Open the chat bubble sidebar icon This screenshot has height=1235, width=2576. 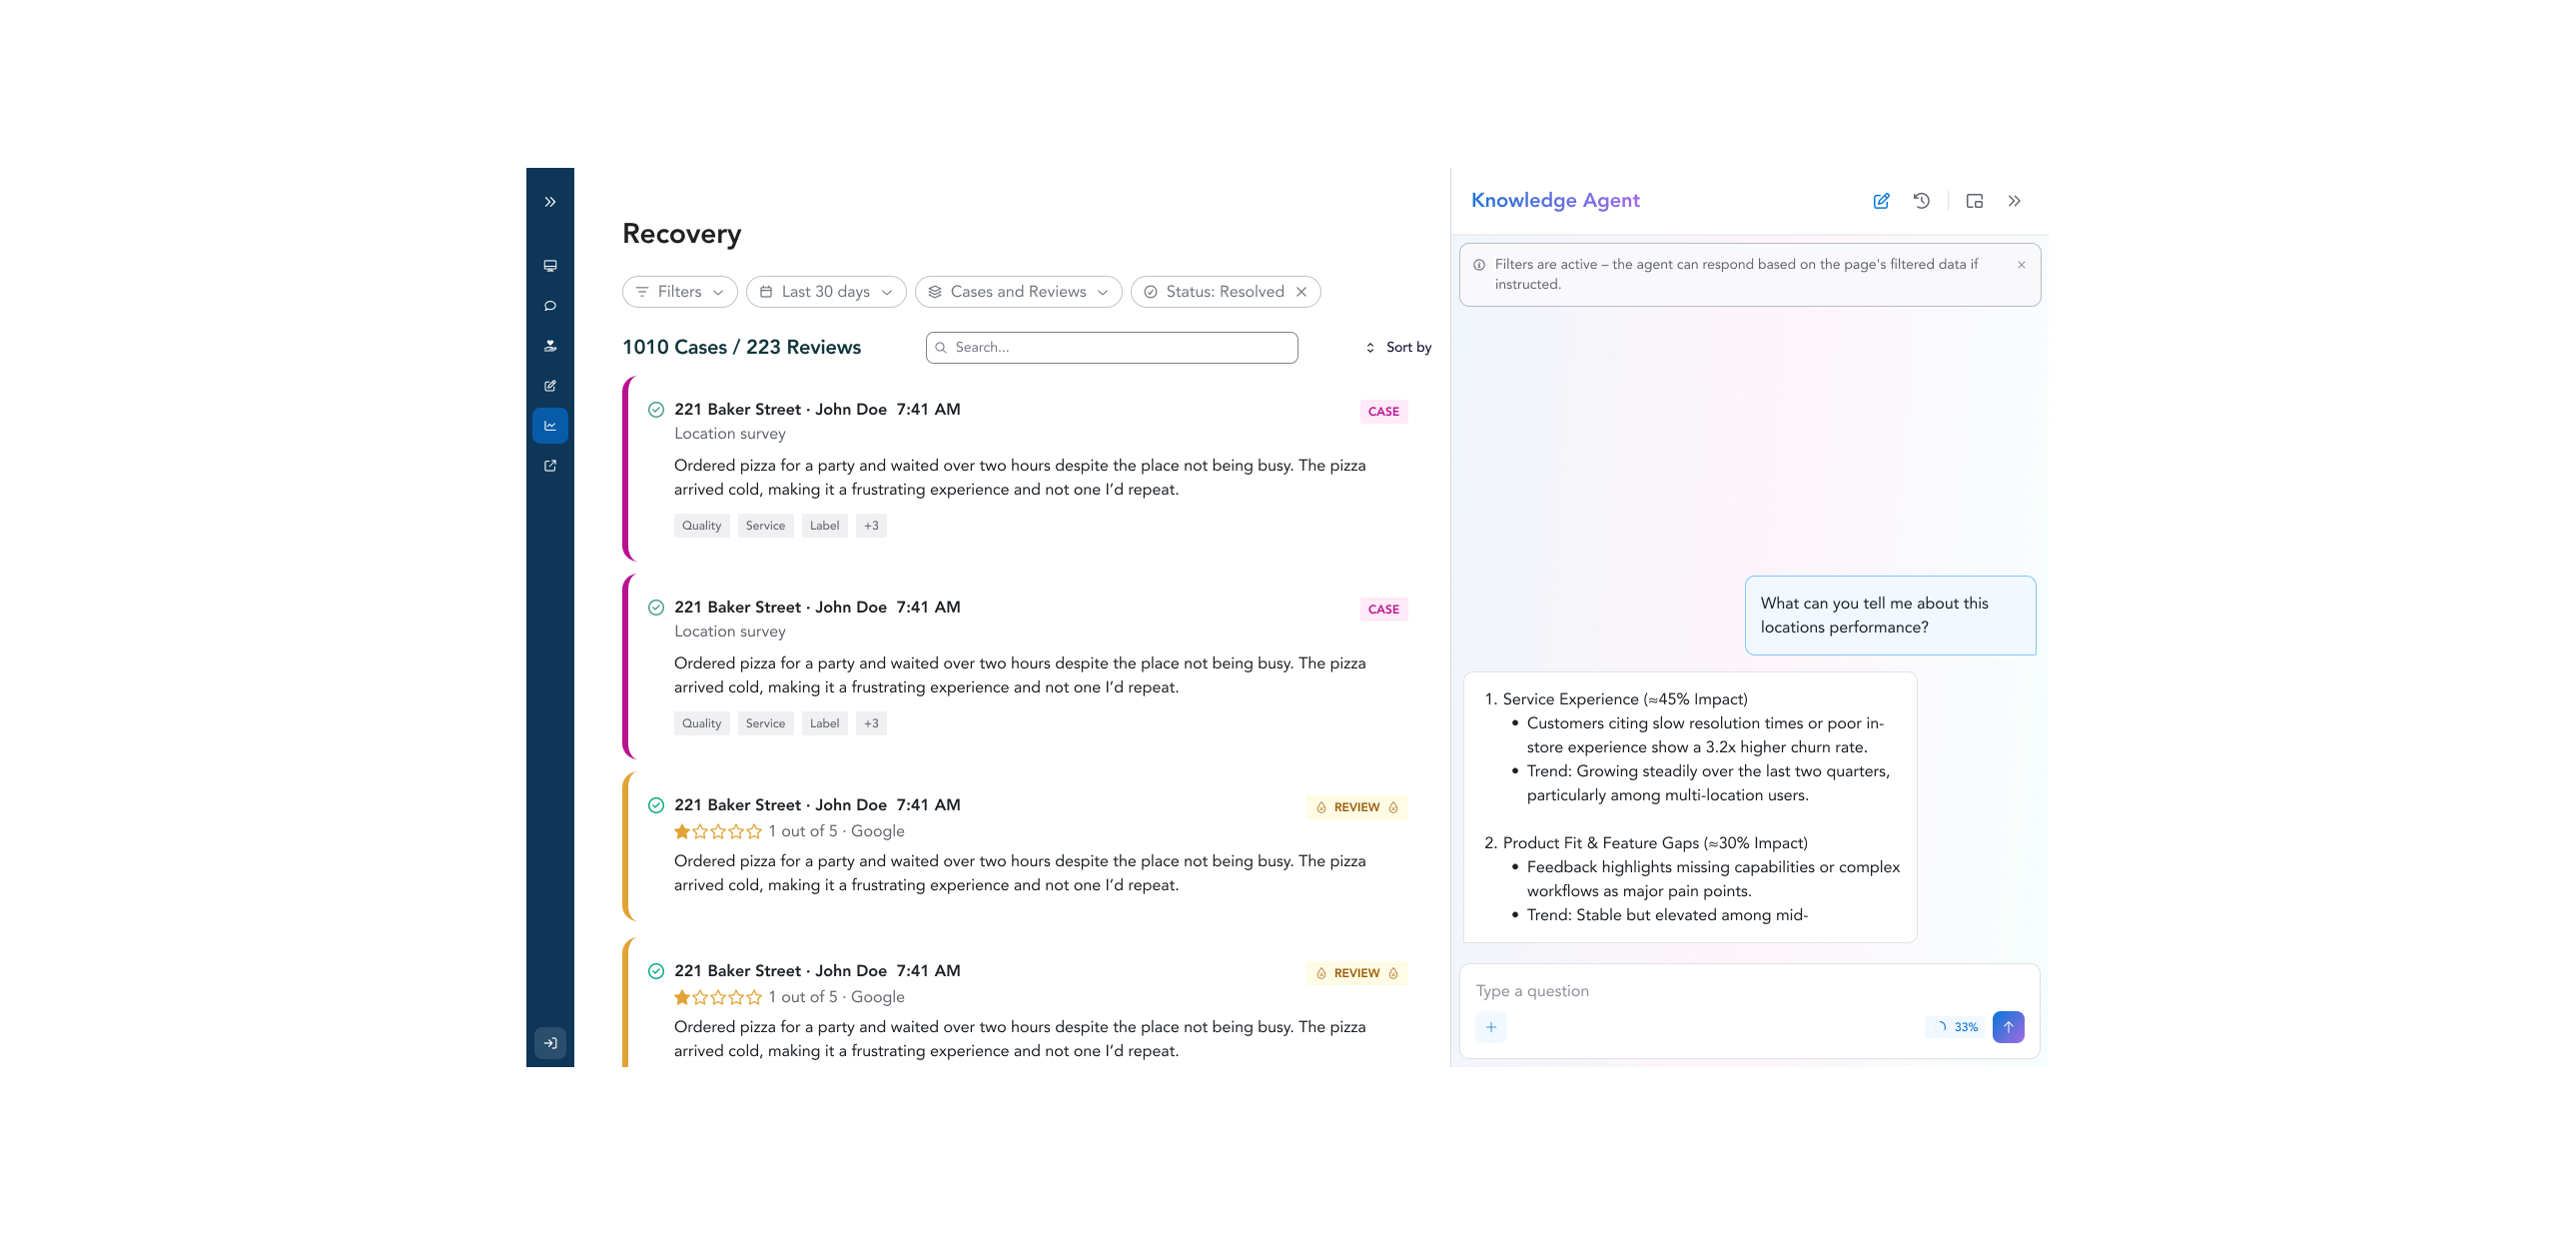coord(550,306)
